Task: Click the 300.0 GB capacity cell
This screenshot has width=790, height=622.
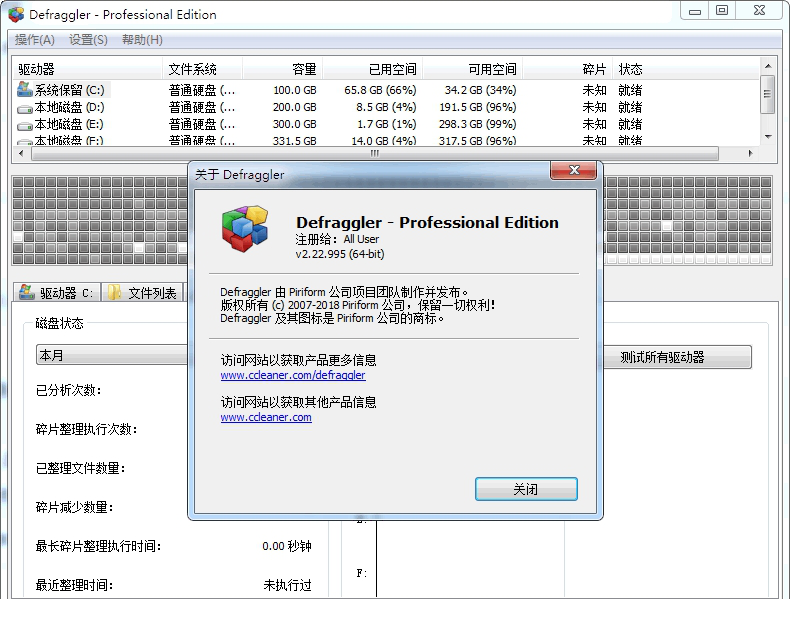Action: [x=295, y=124]
